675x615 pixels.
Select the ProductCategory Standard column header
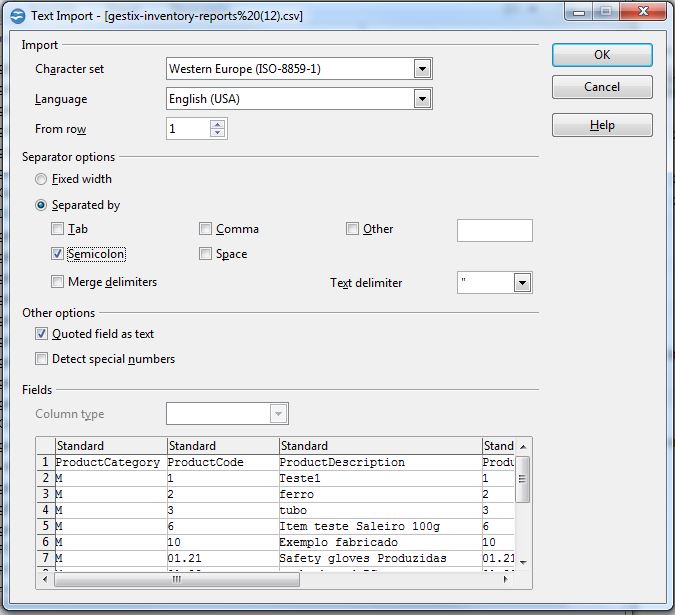tap(111, 446)
